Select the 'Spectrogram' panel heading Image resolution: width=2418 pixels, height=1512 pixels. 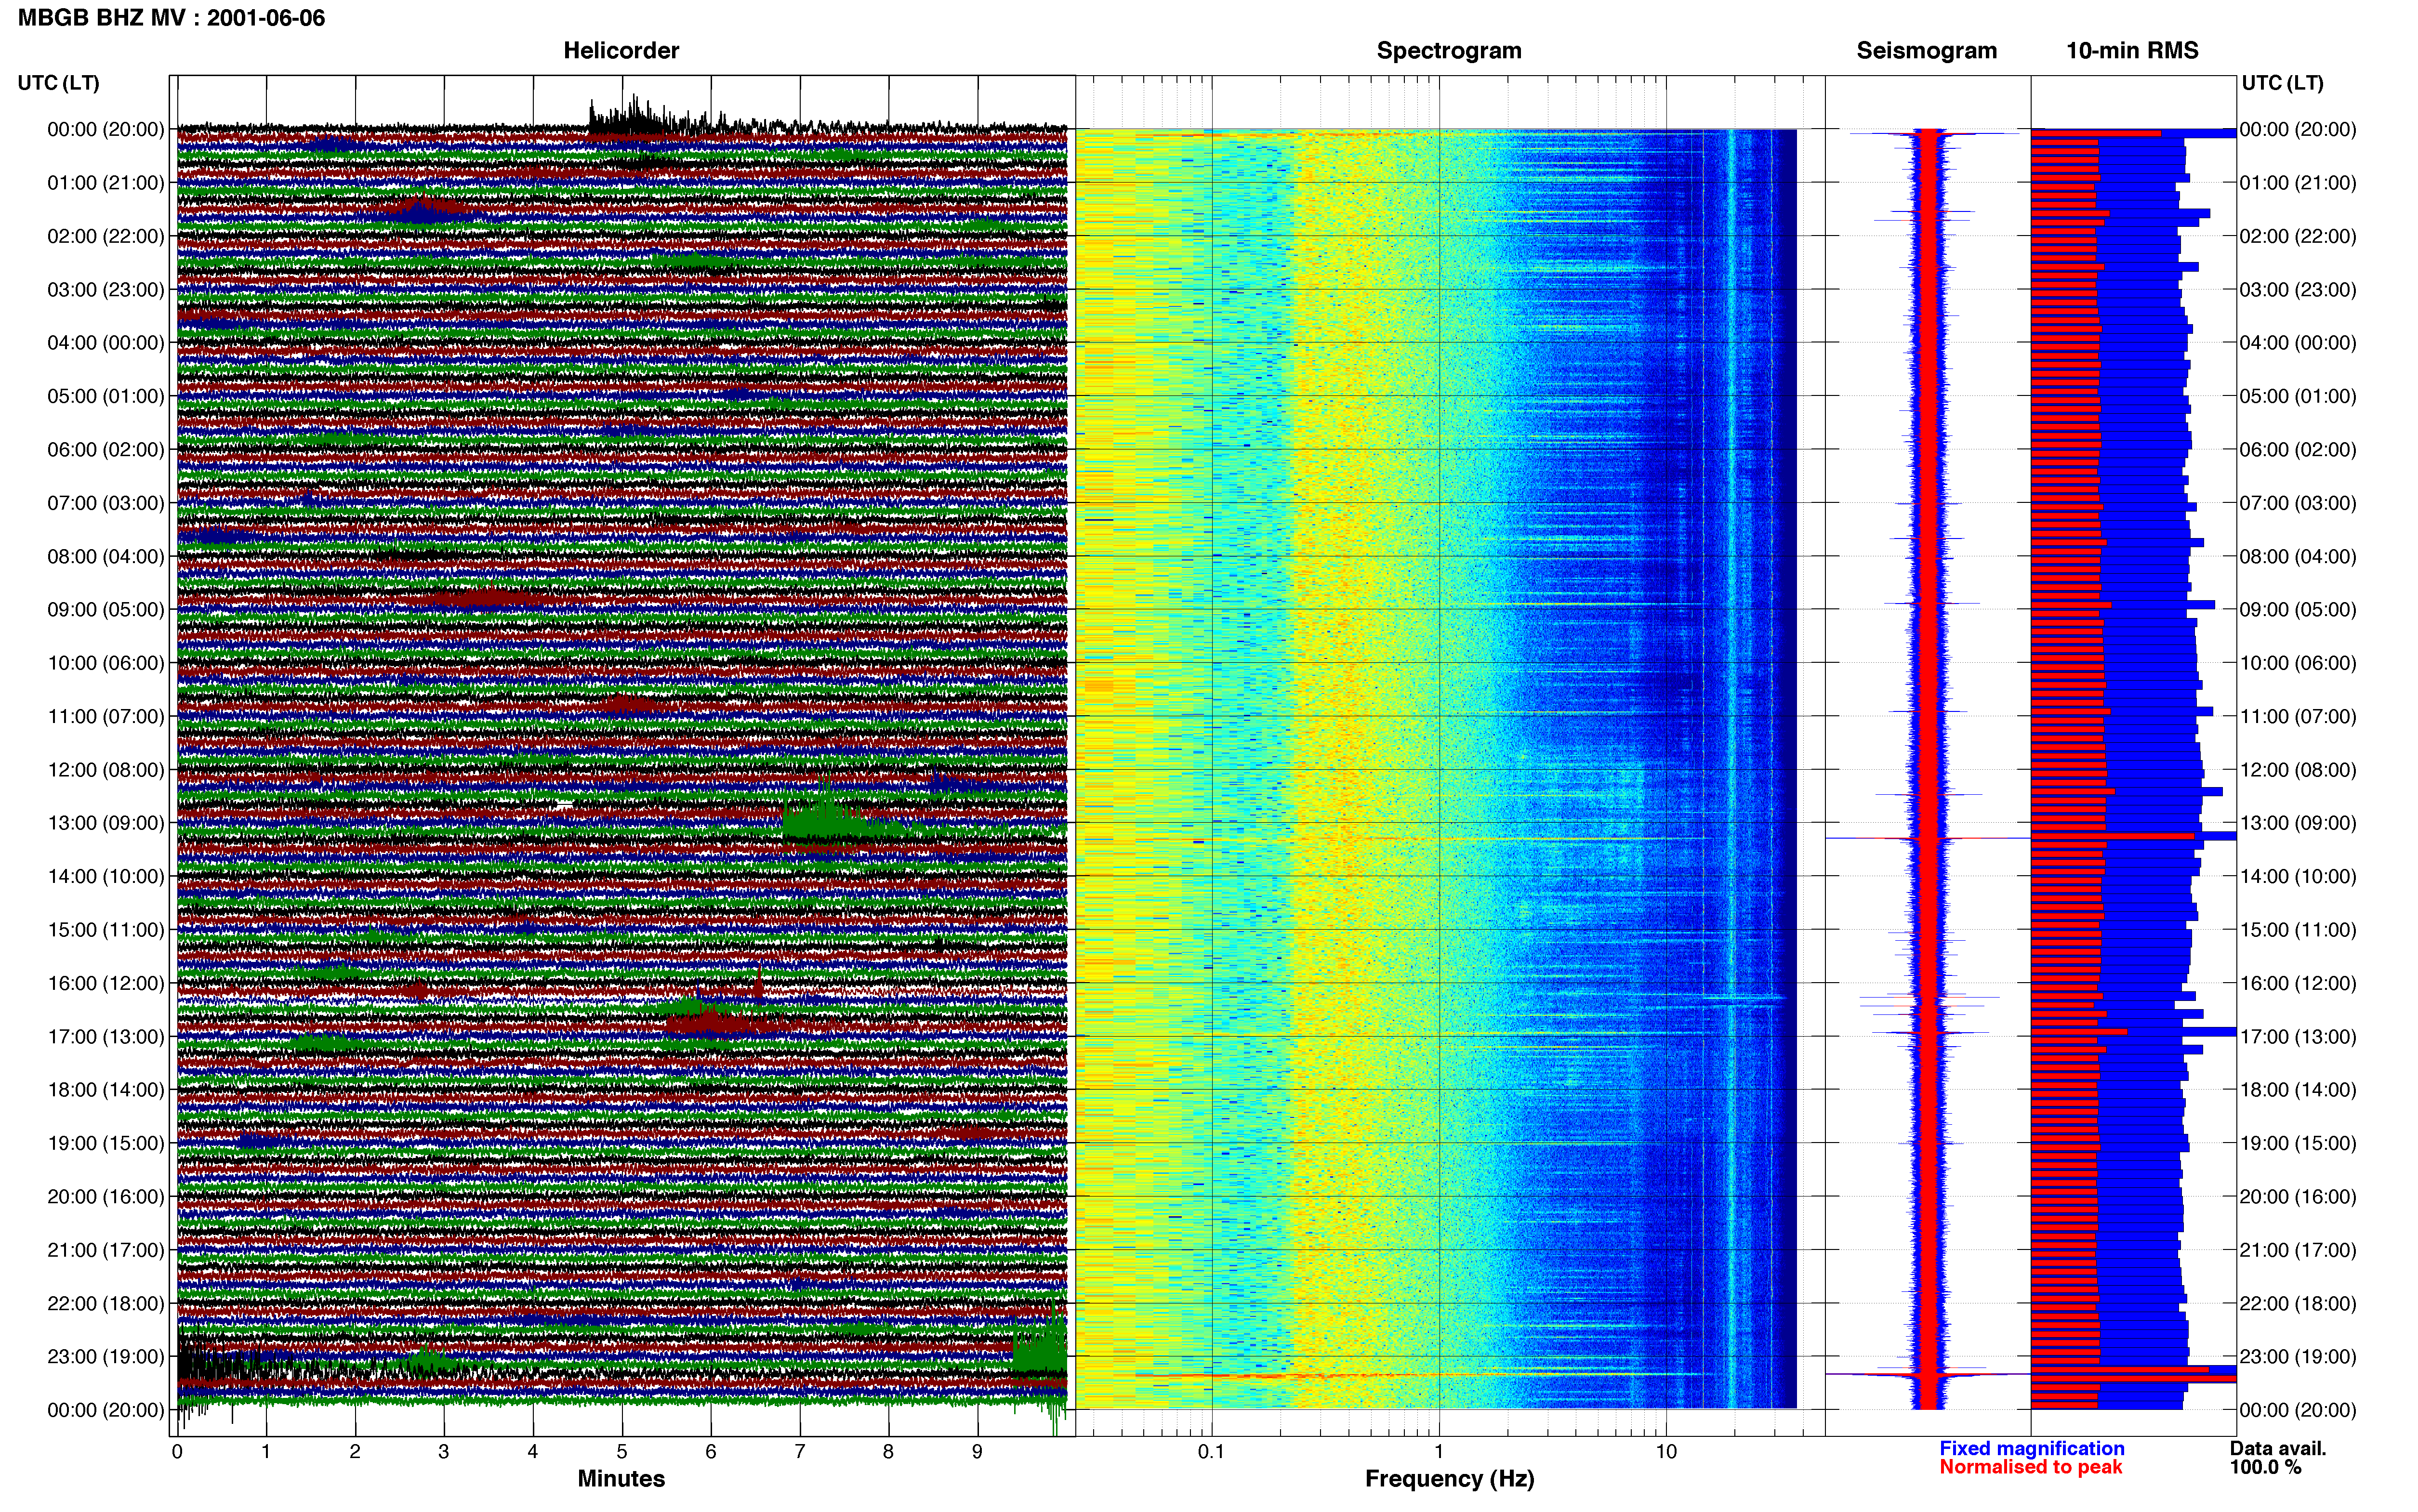click(x=1449, y=51)
